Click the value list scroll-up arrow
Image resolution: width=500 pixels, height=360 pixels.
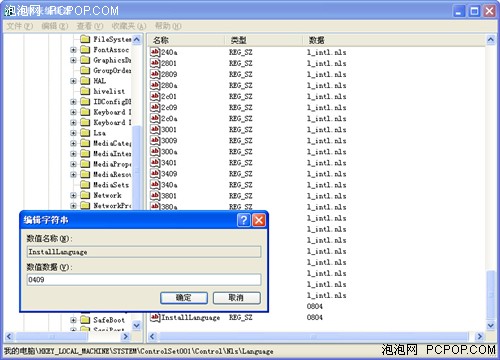[x=490, y=40]
